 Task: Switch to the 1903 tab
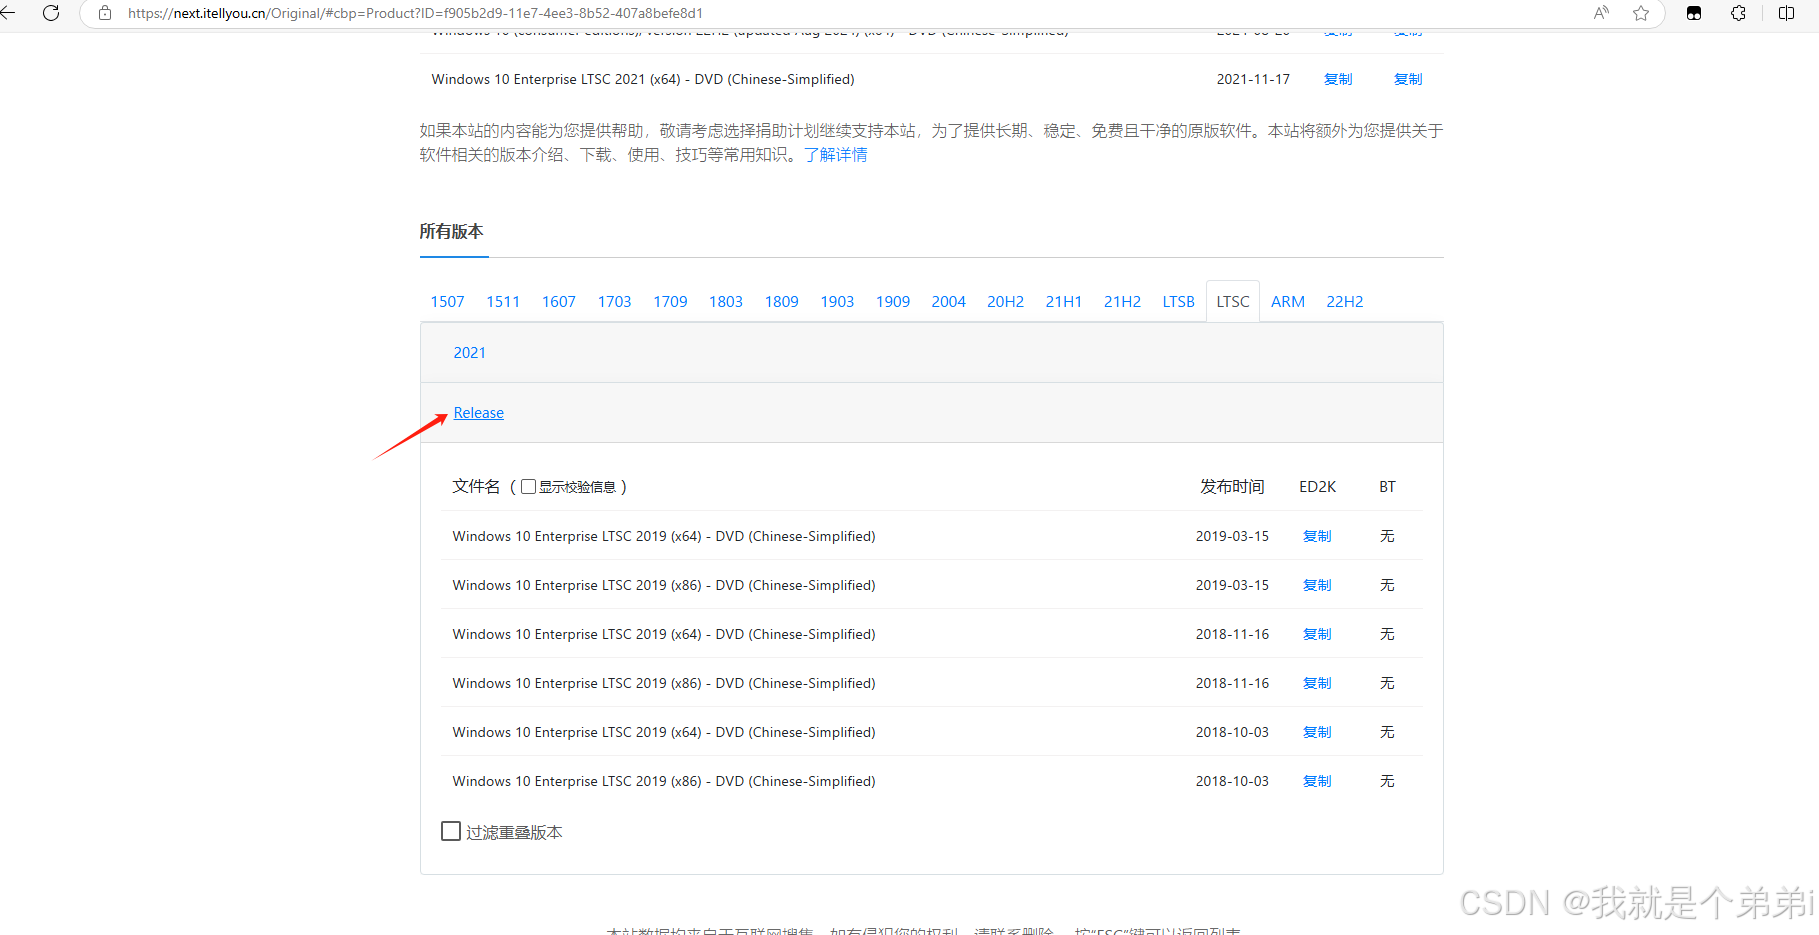point(838,302)
